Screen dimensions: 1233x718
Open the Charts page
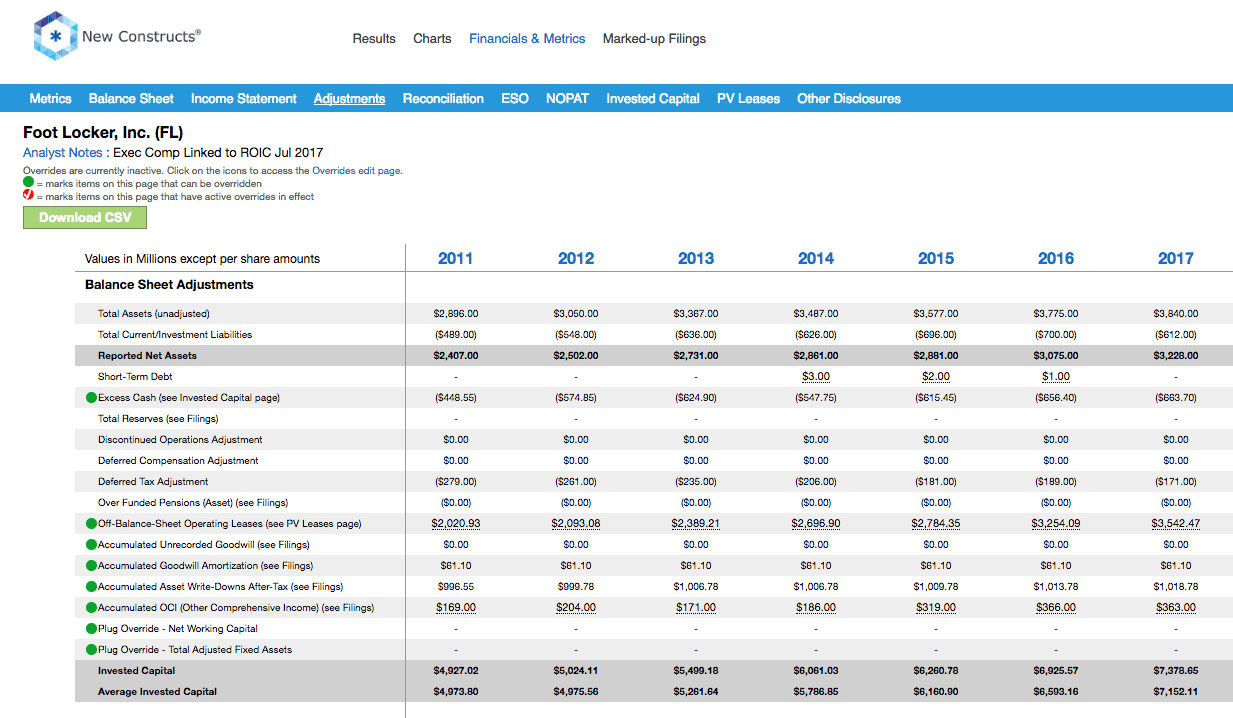click(432, 39)
